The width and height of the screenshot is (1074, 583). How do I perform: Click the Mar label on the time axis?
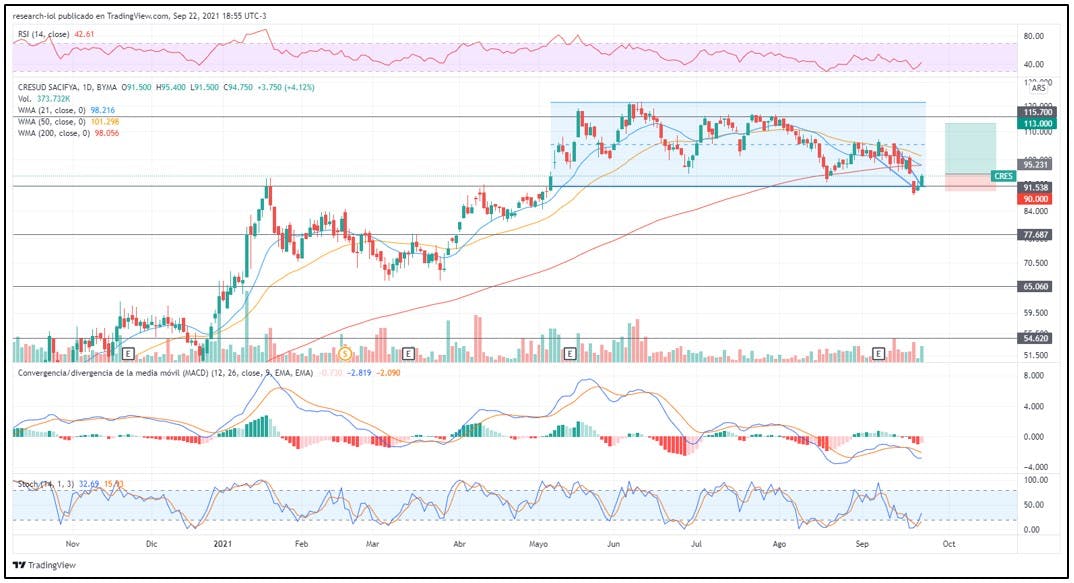(372, 544)
